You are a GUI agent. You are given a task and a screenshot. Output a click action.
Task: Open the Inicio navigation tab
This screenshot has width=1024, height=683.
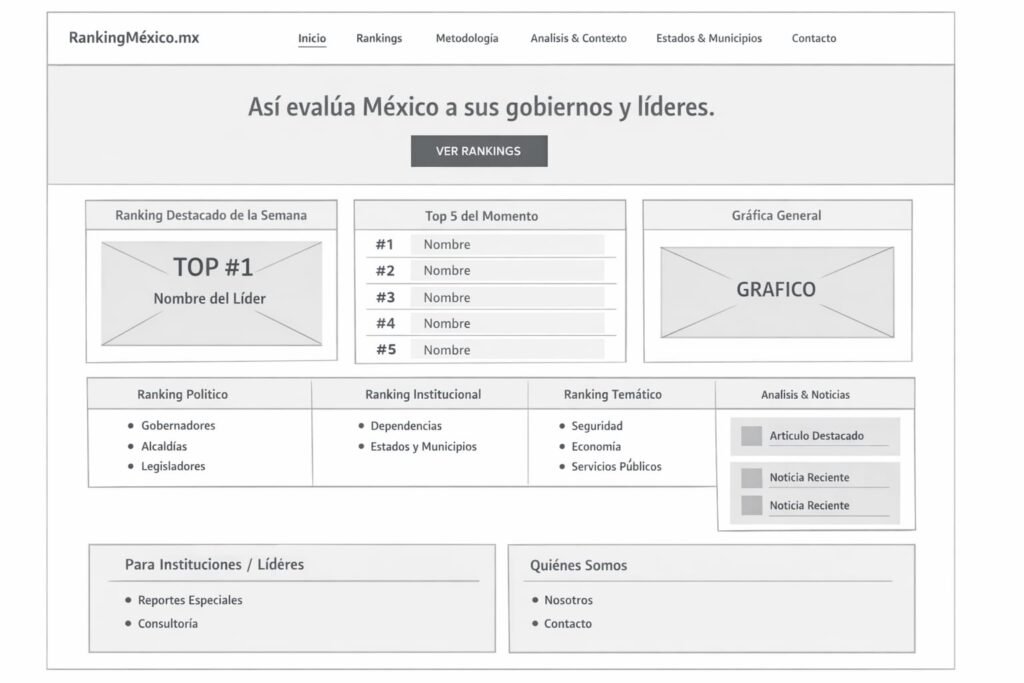(x=312, y=39)
